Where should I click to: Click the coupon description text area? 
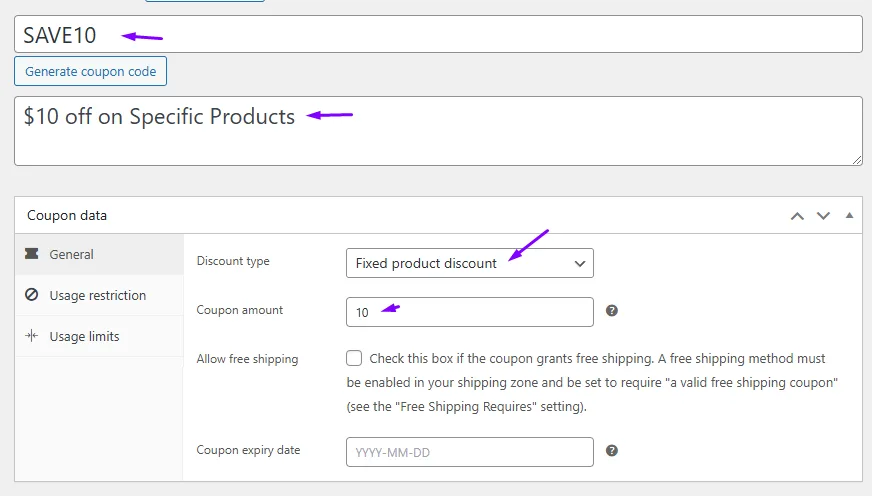click(x=438, y=131)
